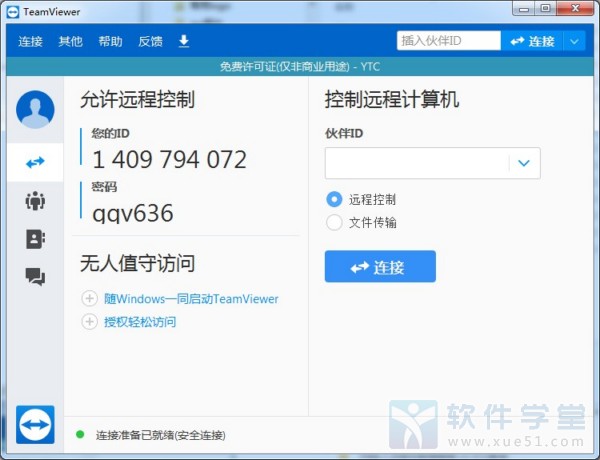Click the top toolbar 连接 button

click(532, 41)
